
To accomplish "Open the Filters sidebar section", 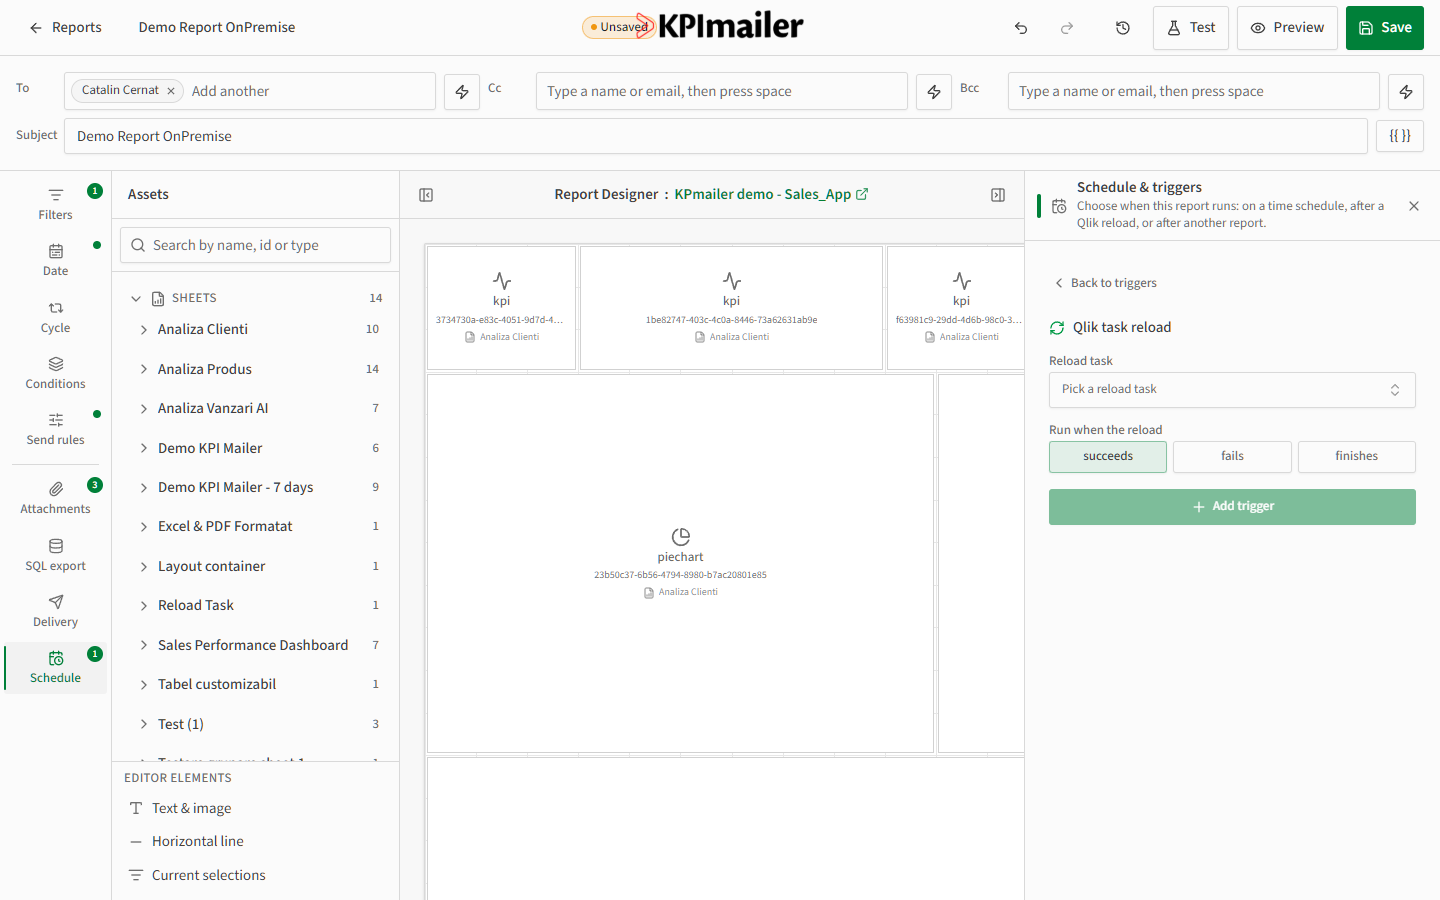I will 56,203.
